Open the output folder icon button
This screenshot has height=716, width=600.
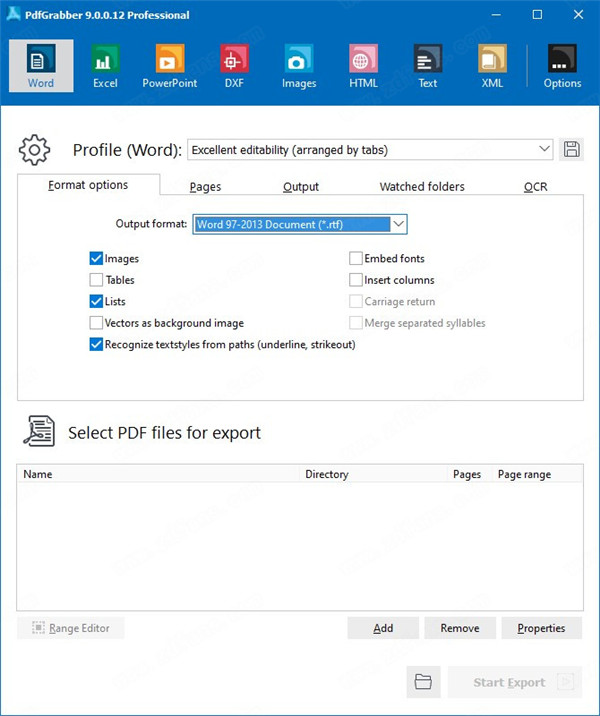423,682
